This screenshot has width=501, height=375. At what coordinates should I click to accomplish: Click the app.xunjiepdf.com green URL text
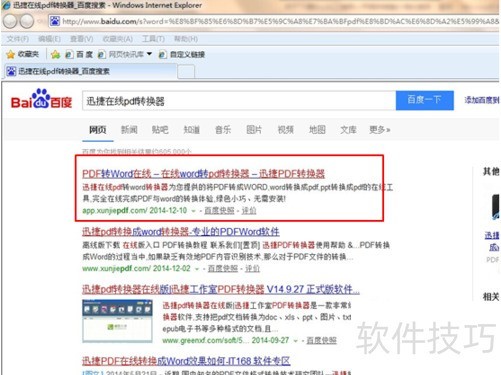point(115,211)
